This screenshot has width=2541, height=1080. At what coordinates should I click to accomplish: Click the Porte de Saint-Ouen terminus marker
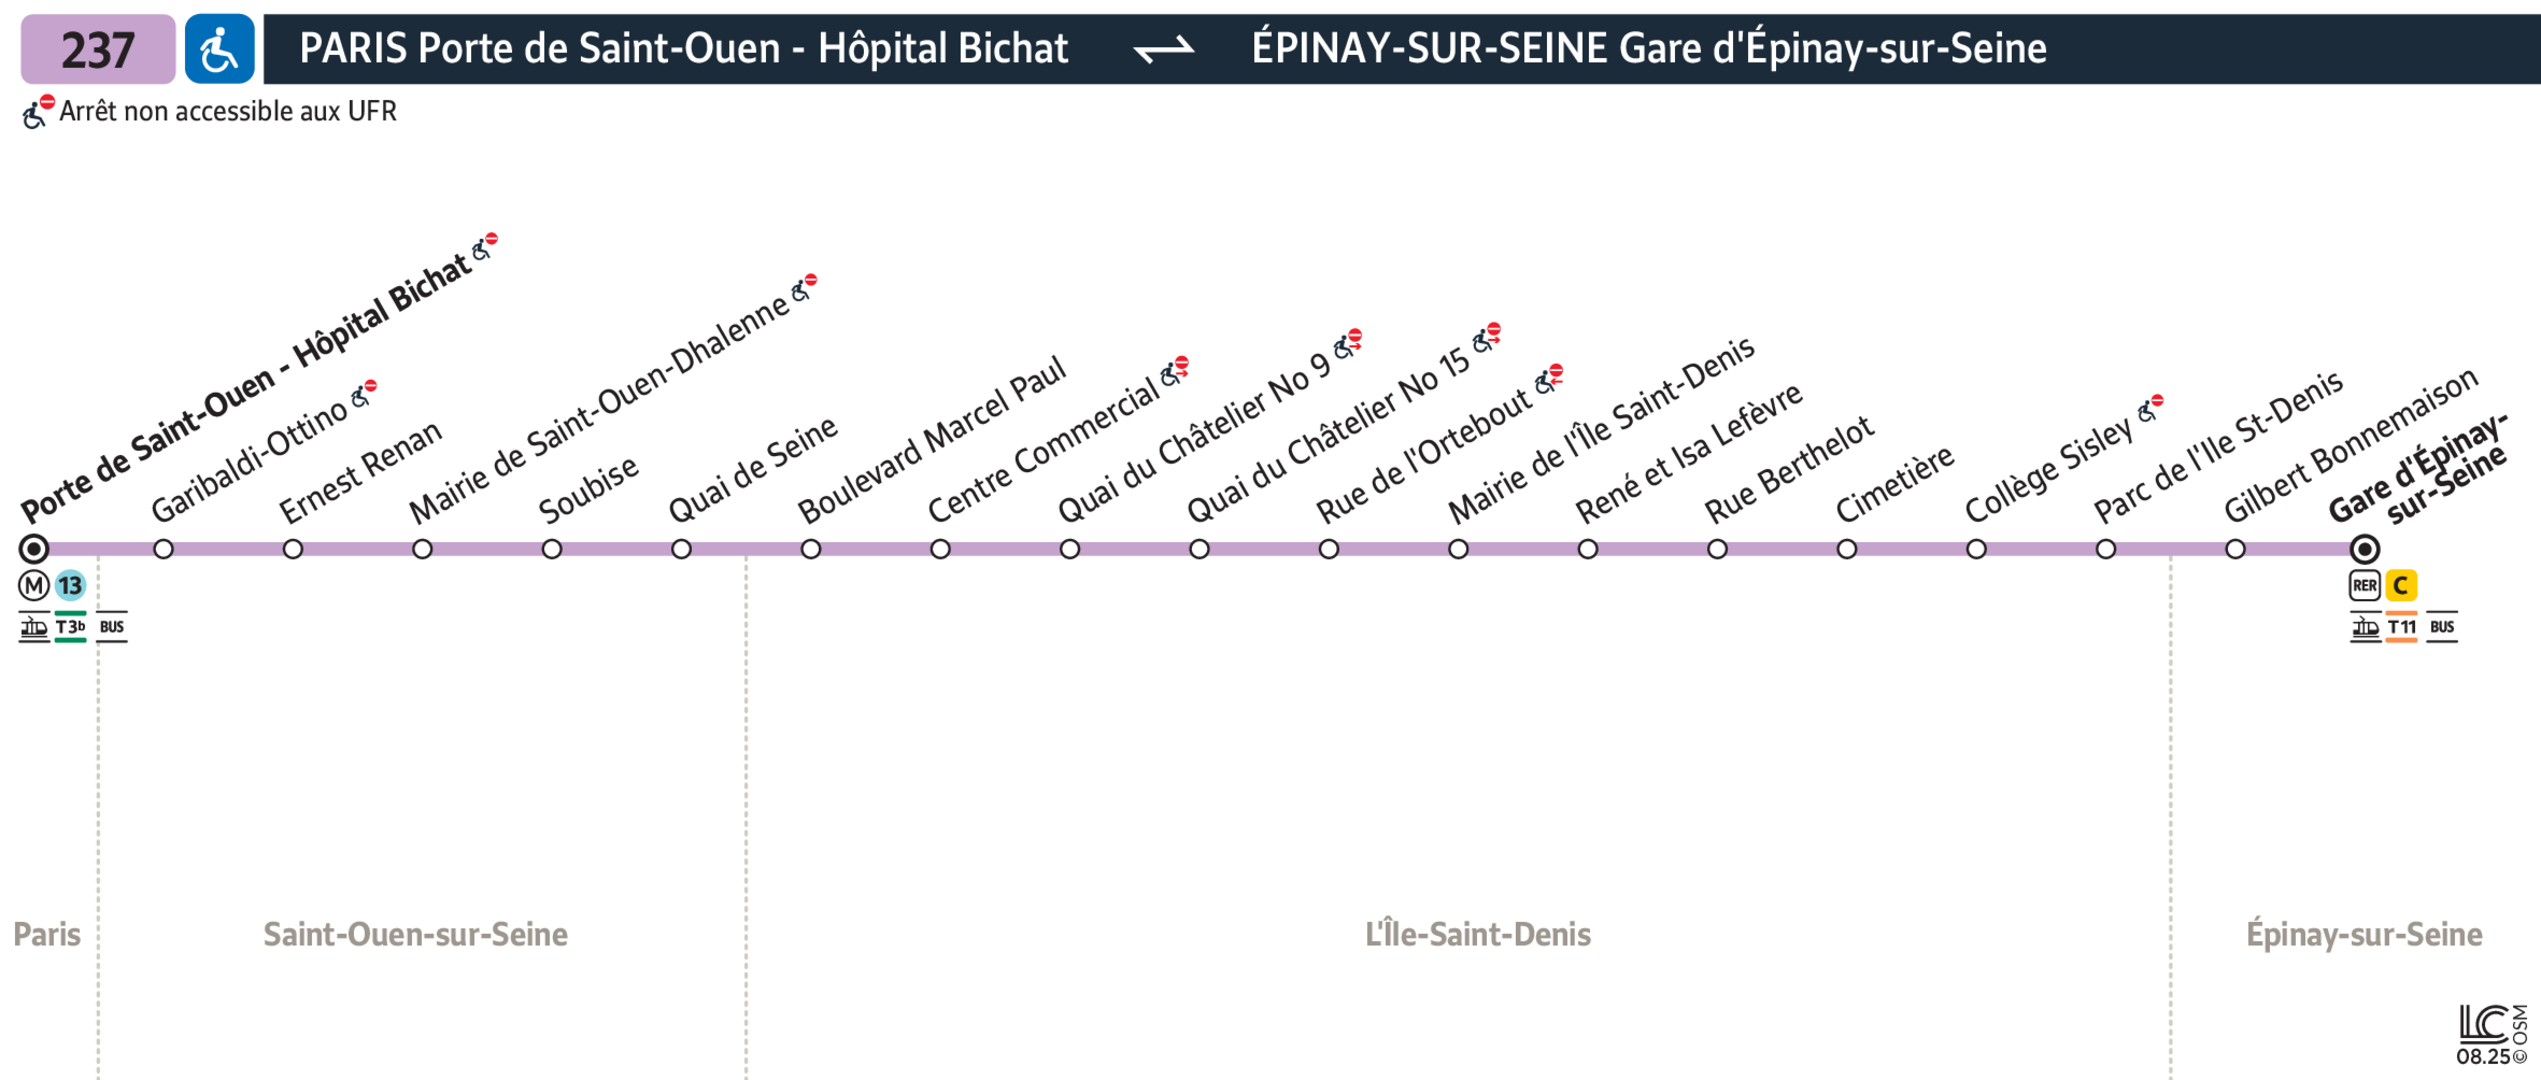coord(34,549)
